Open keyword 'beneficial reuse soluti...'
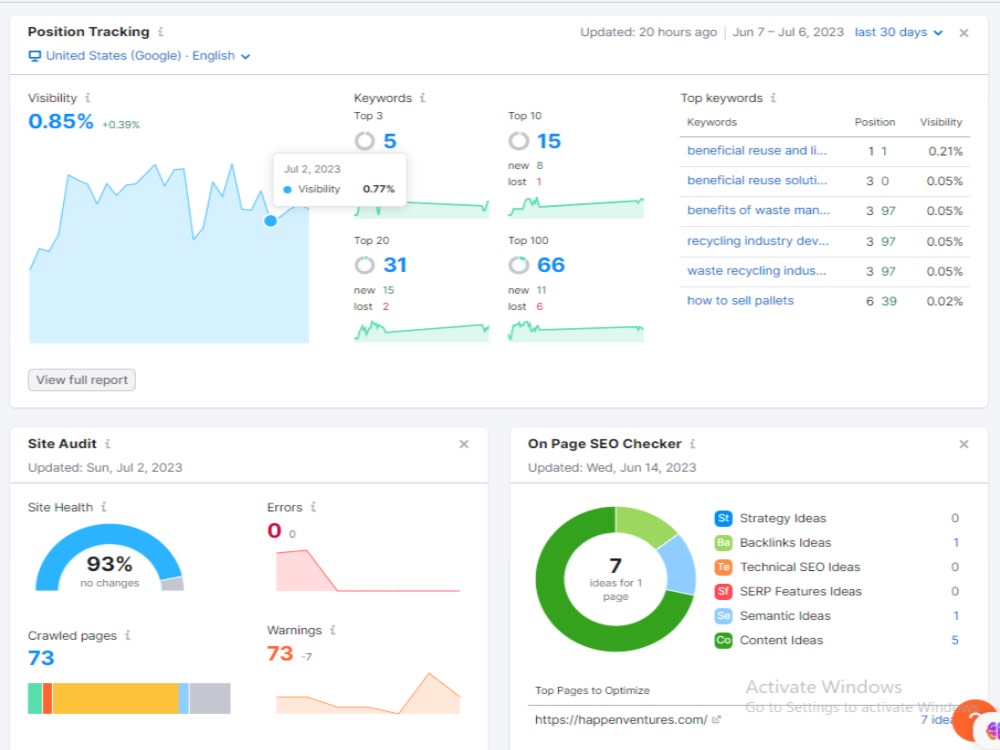The width and height of the screenshot is (1000, 750). pos(757,180)
